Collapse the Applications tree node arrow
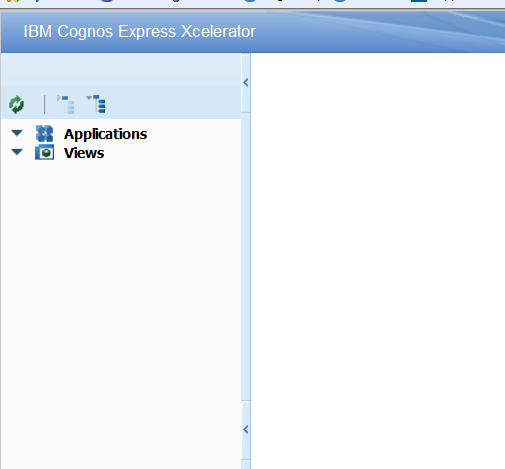 [x=17, y=133]
